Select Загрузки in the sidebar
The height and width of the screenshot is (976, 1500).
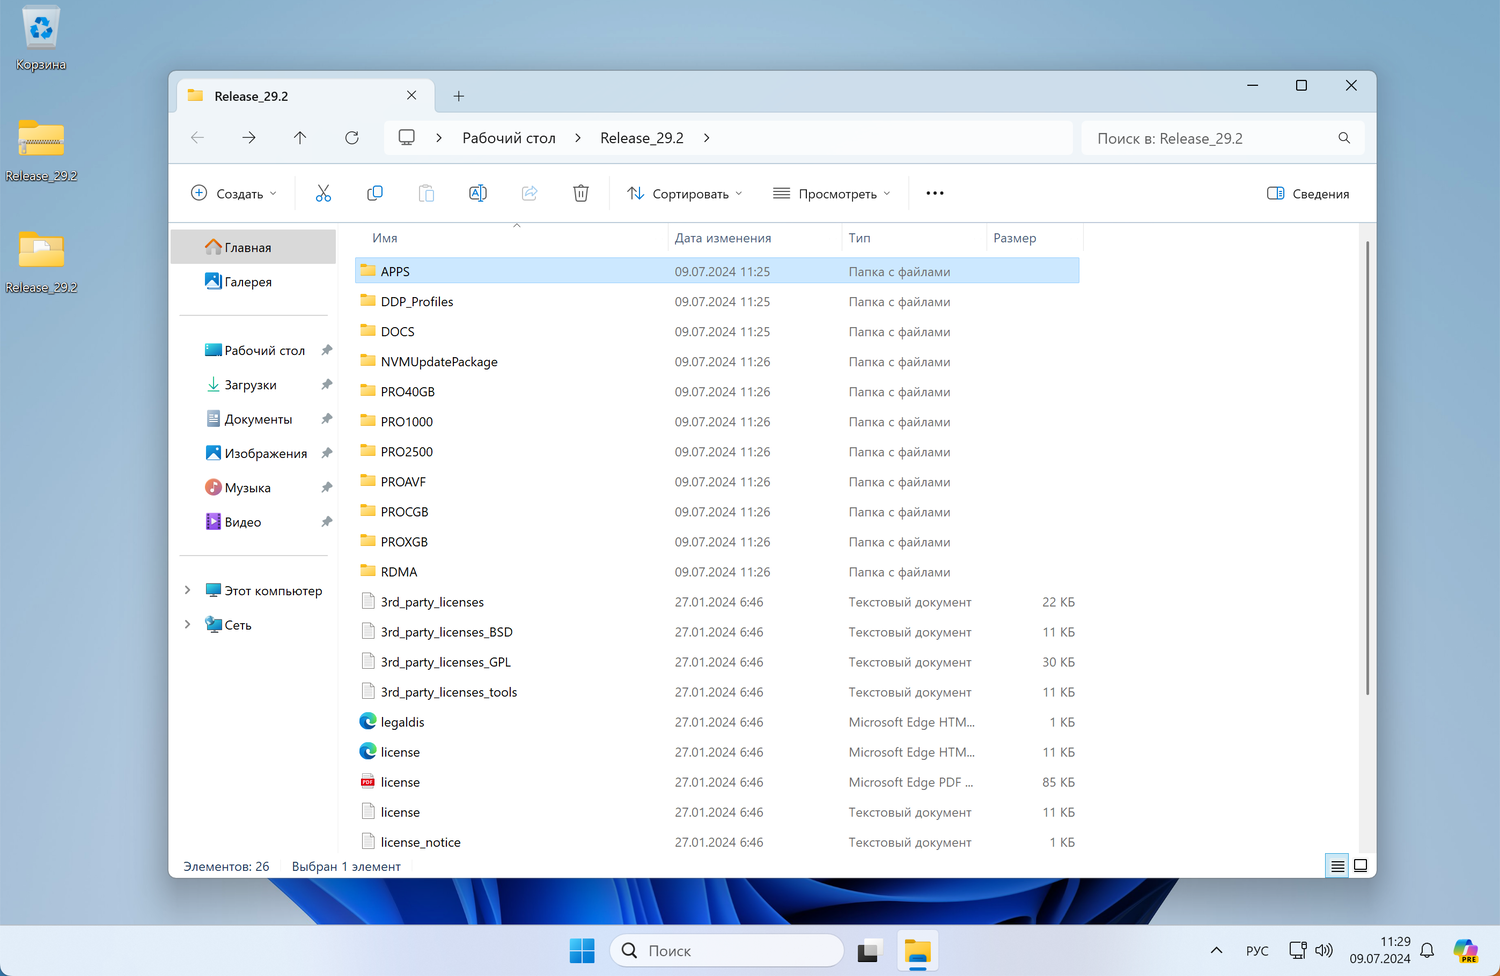point(250,385)
